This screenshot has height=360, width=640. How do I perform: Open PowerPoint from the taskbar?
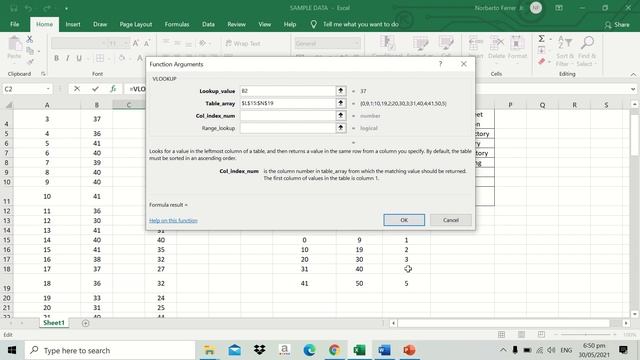[x=409, y=350]
